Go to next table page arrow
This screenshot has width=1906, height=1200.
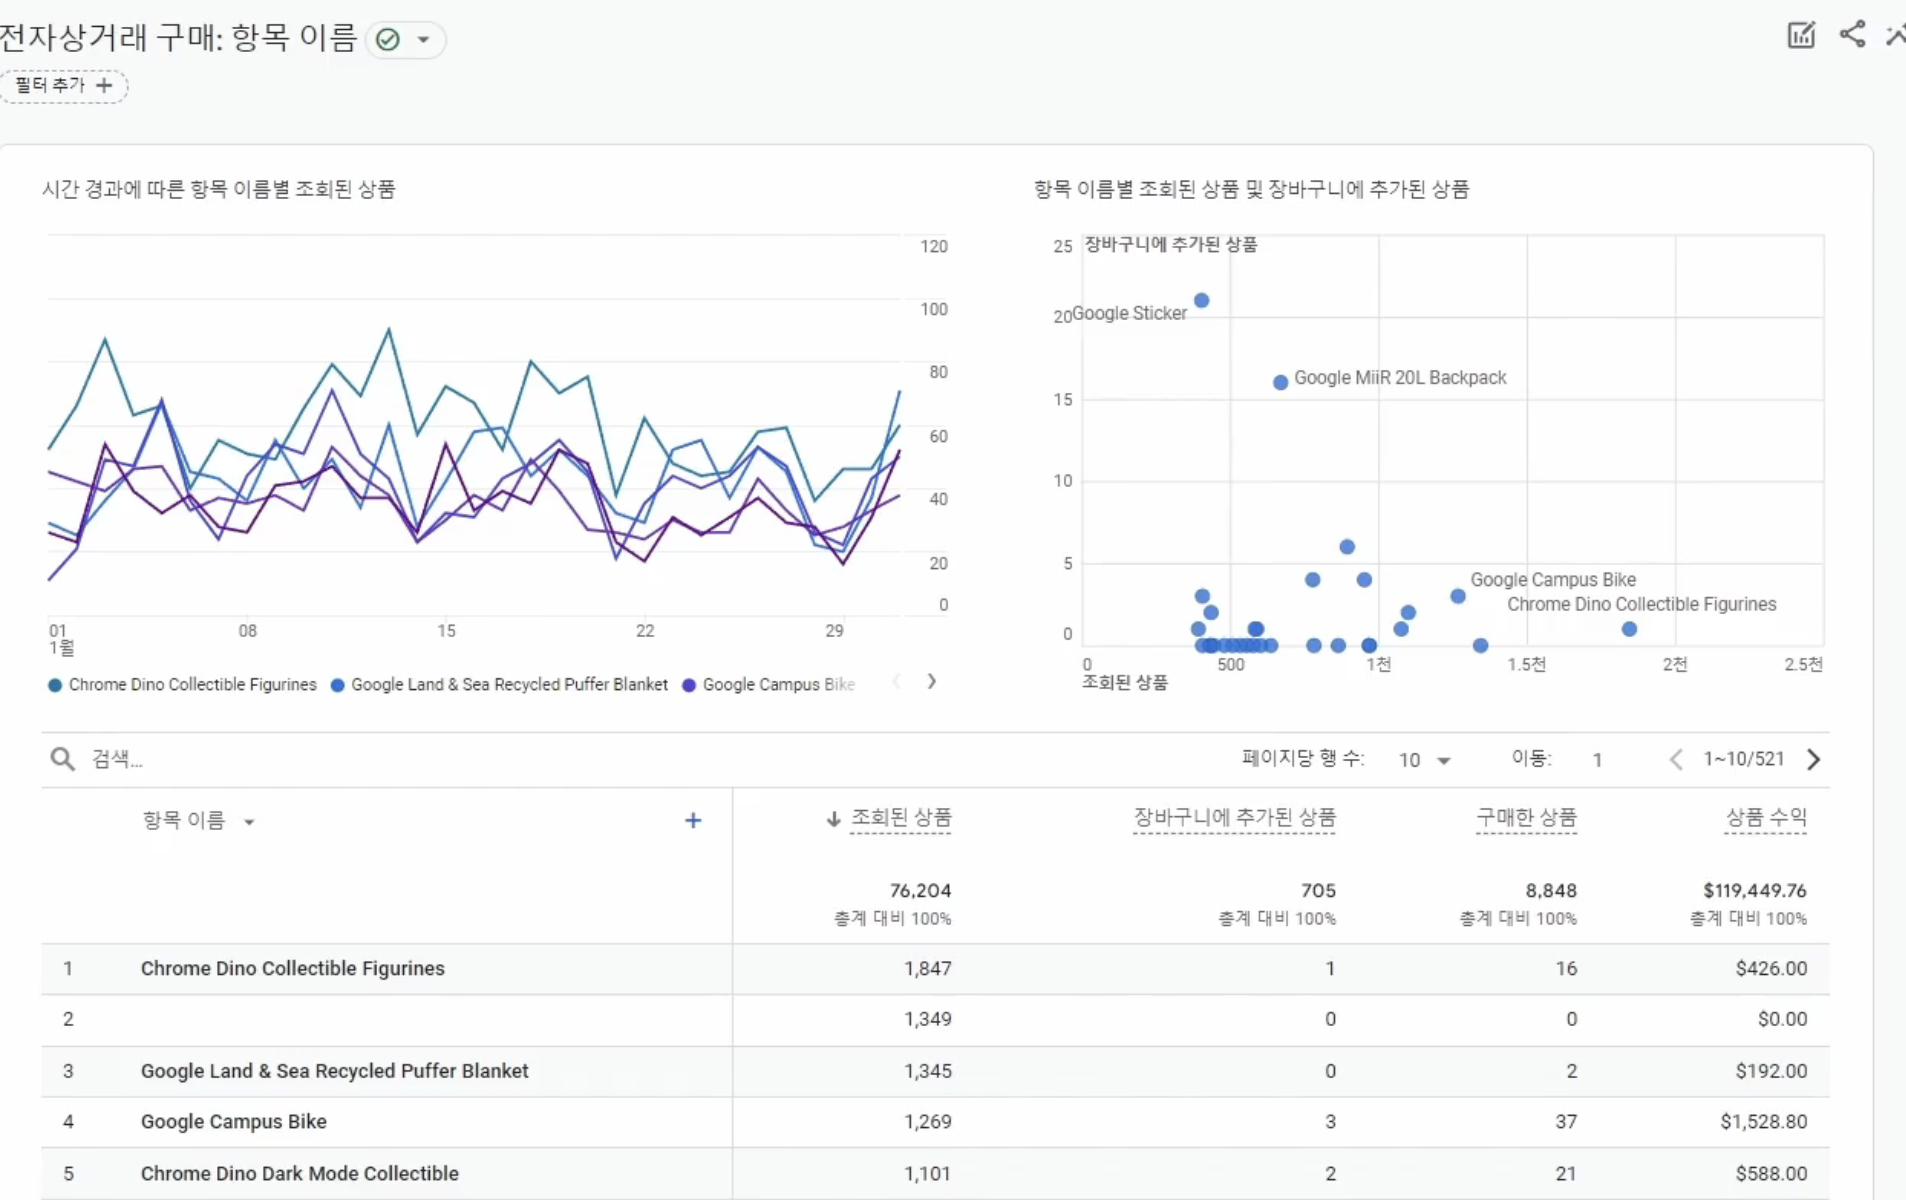pos(1814,760)
